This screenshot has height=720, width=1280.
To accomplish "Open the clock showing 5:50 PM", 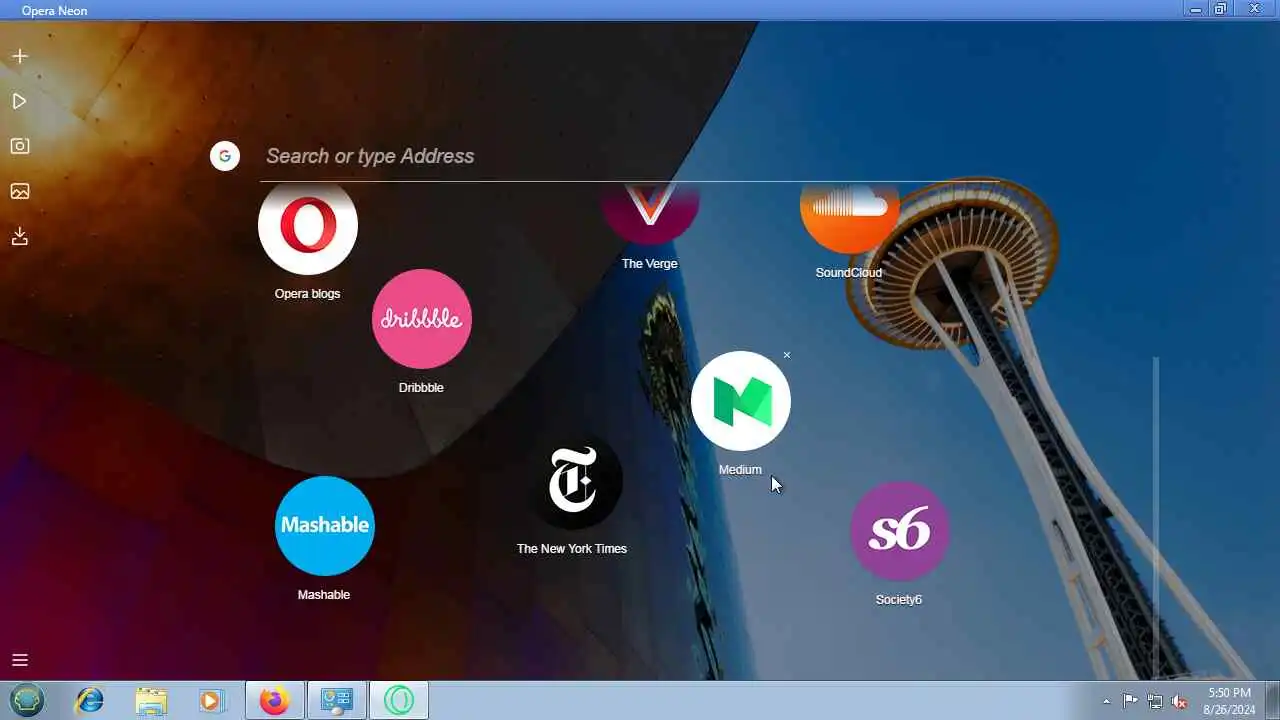I will click(1229, 700).
